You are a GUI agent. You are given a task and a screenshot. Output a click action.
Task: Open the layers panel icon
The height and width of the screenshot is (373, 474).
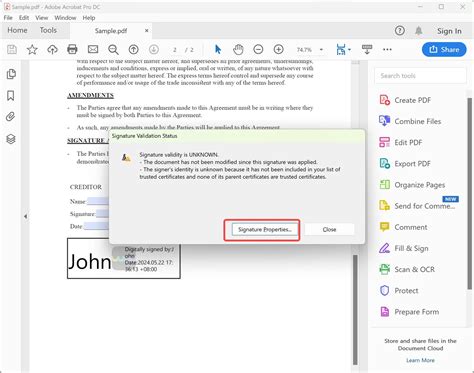tap(11, 139)
